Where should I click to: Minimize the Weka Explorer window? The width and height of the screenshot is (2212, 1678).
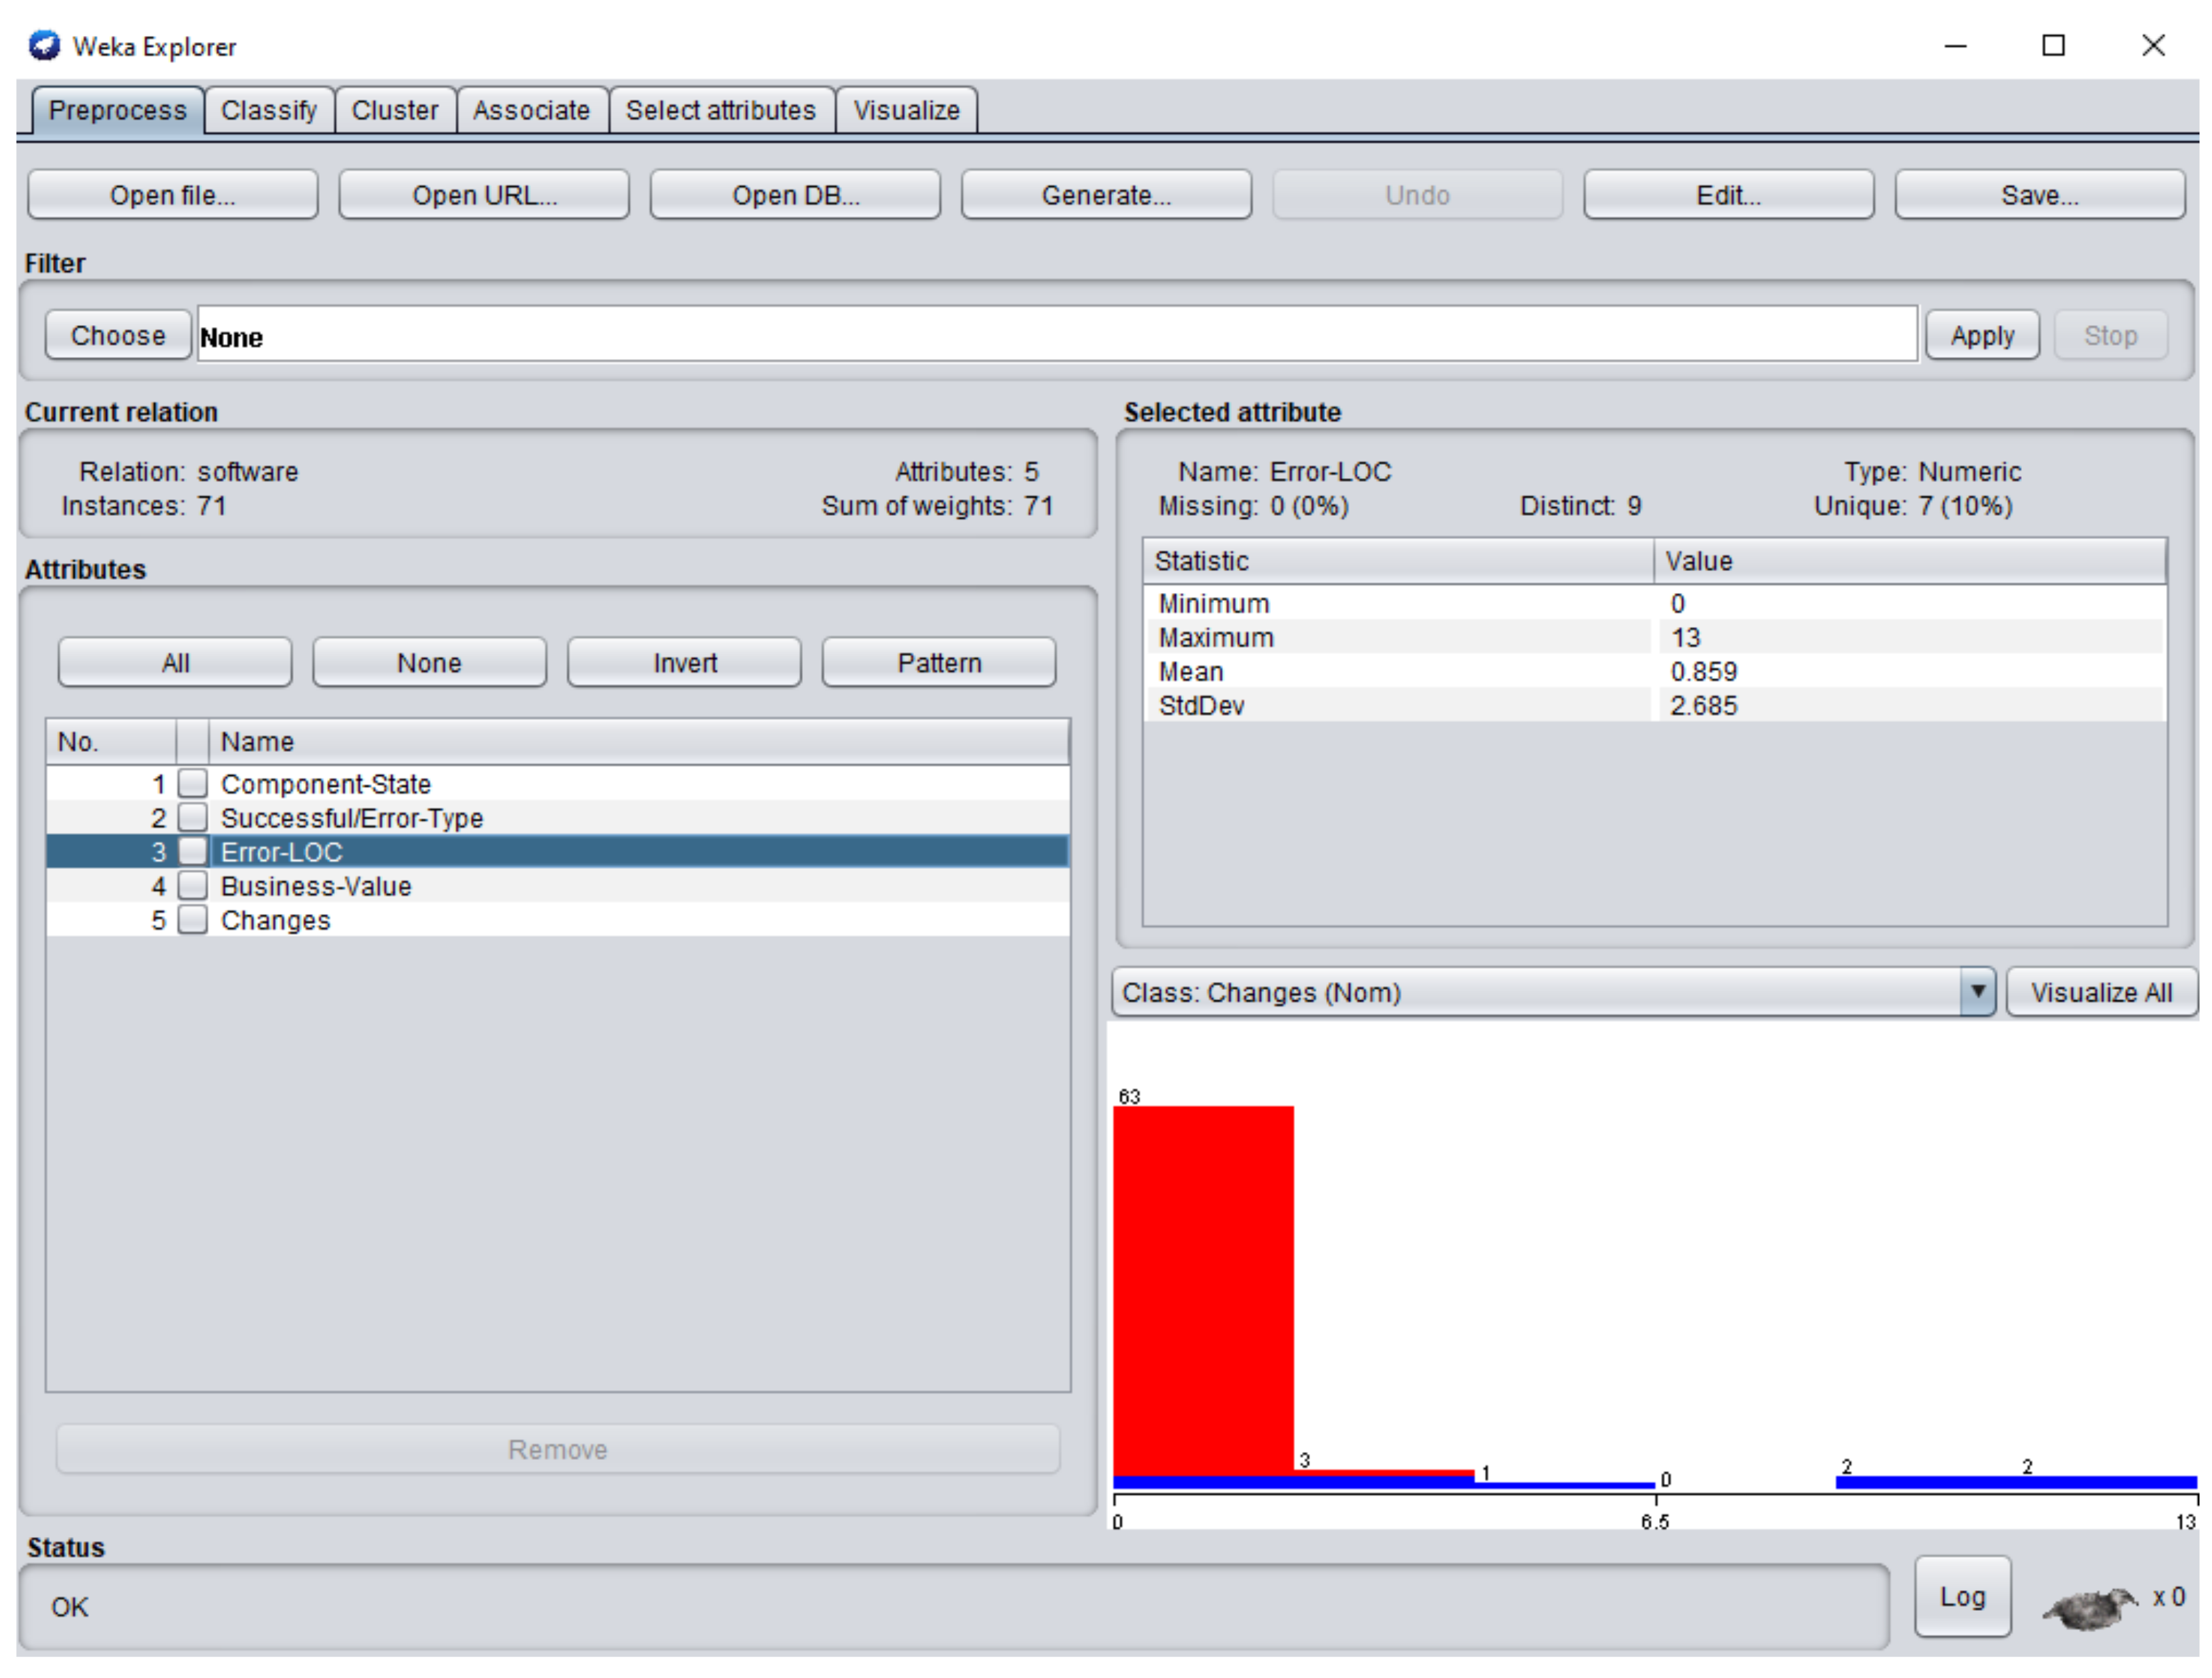1955,46
